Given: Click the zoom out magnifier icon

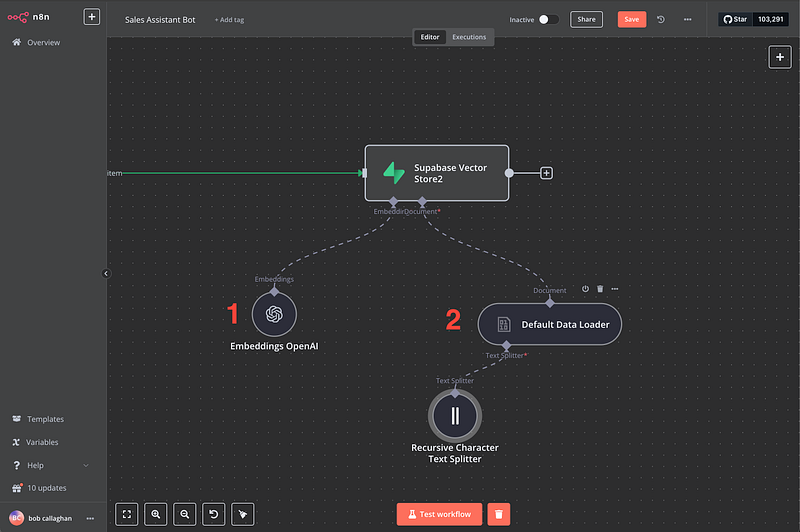Looking at the screenshot, I should [185, 514].
